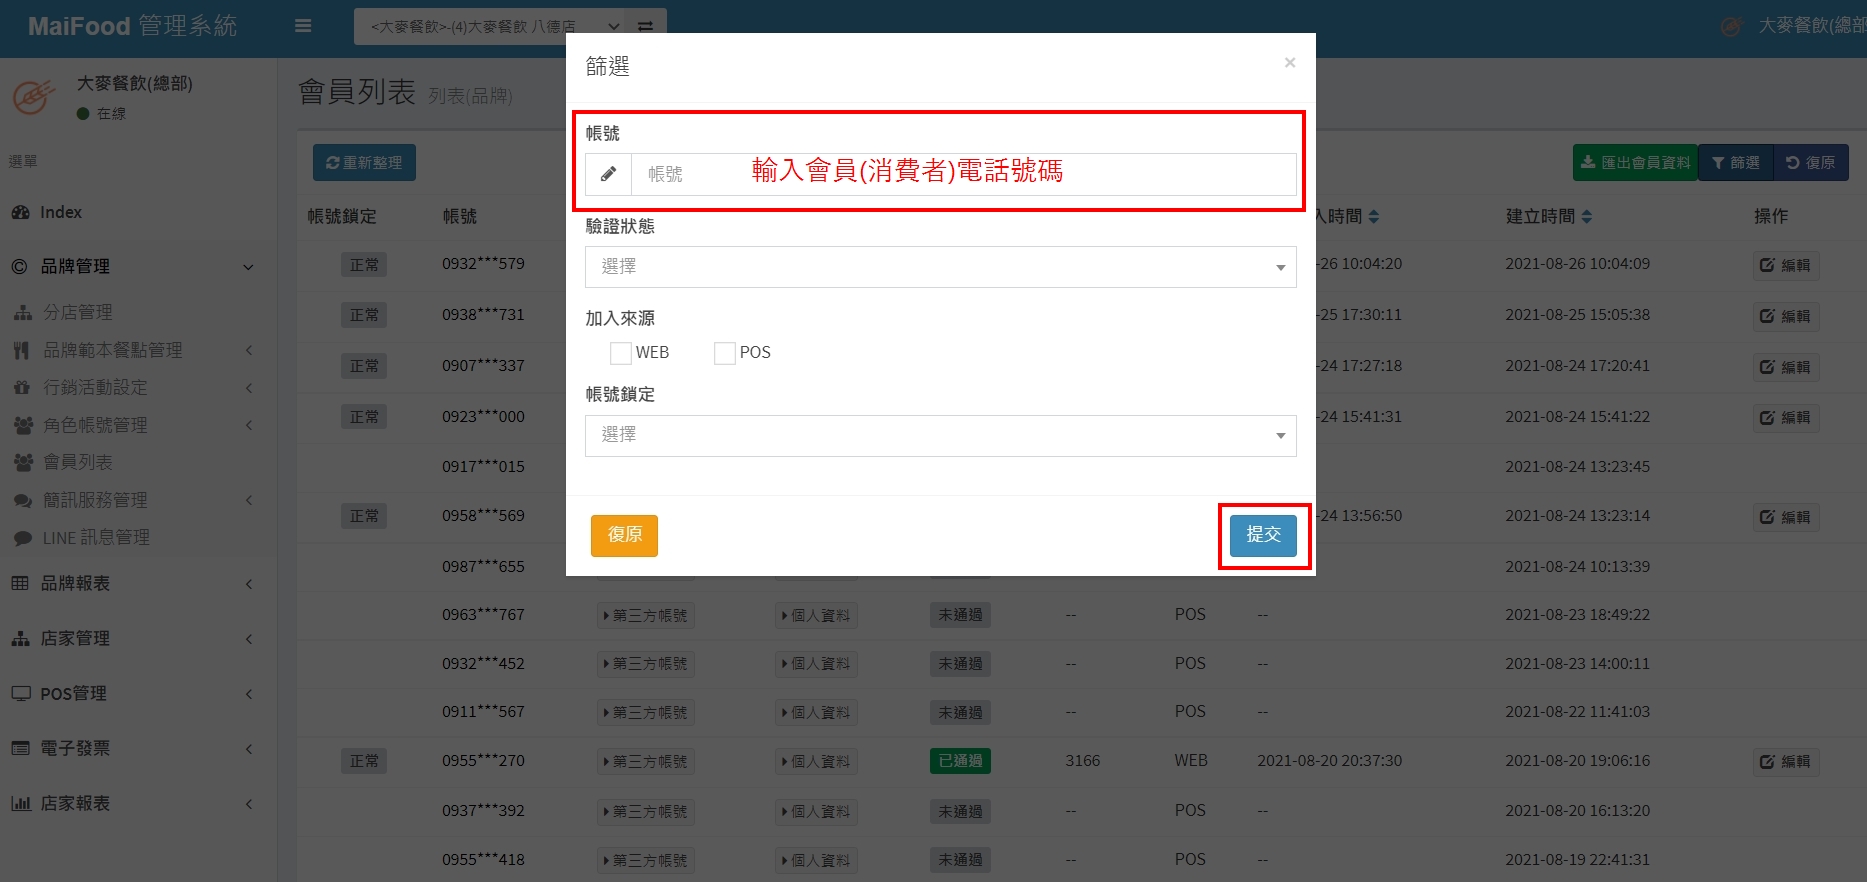The height and width of the screenshot is (882, 1867).
Task: Open the 驗證狀態 dropdown
Action: [940, 267]
